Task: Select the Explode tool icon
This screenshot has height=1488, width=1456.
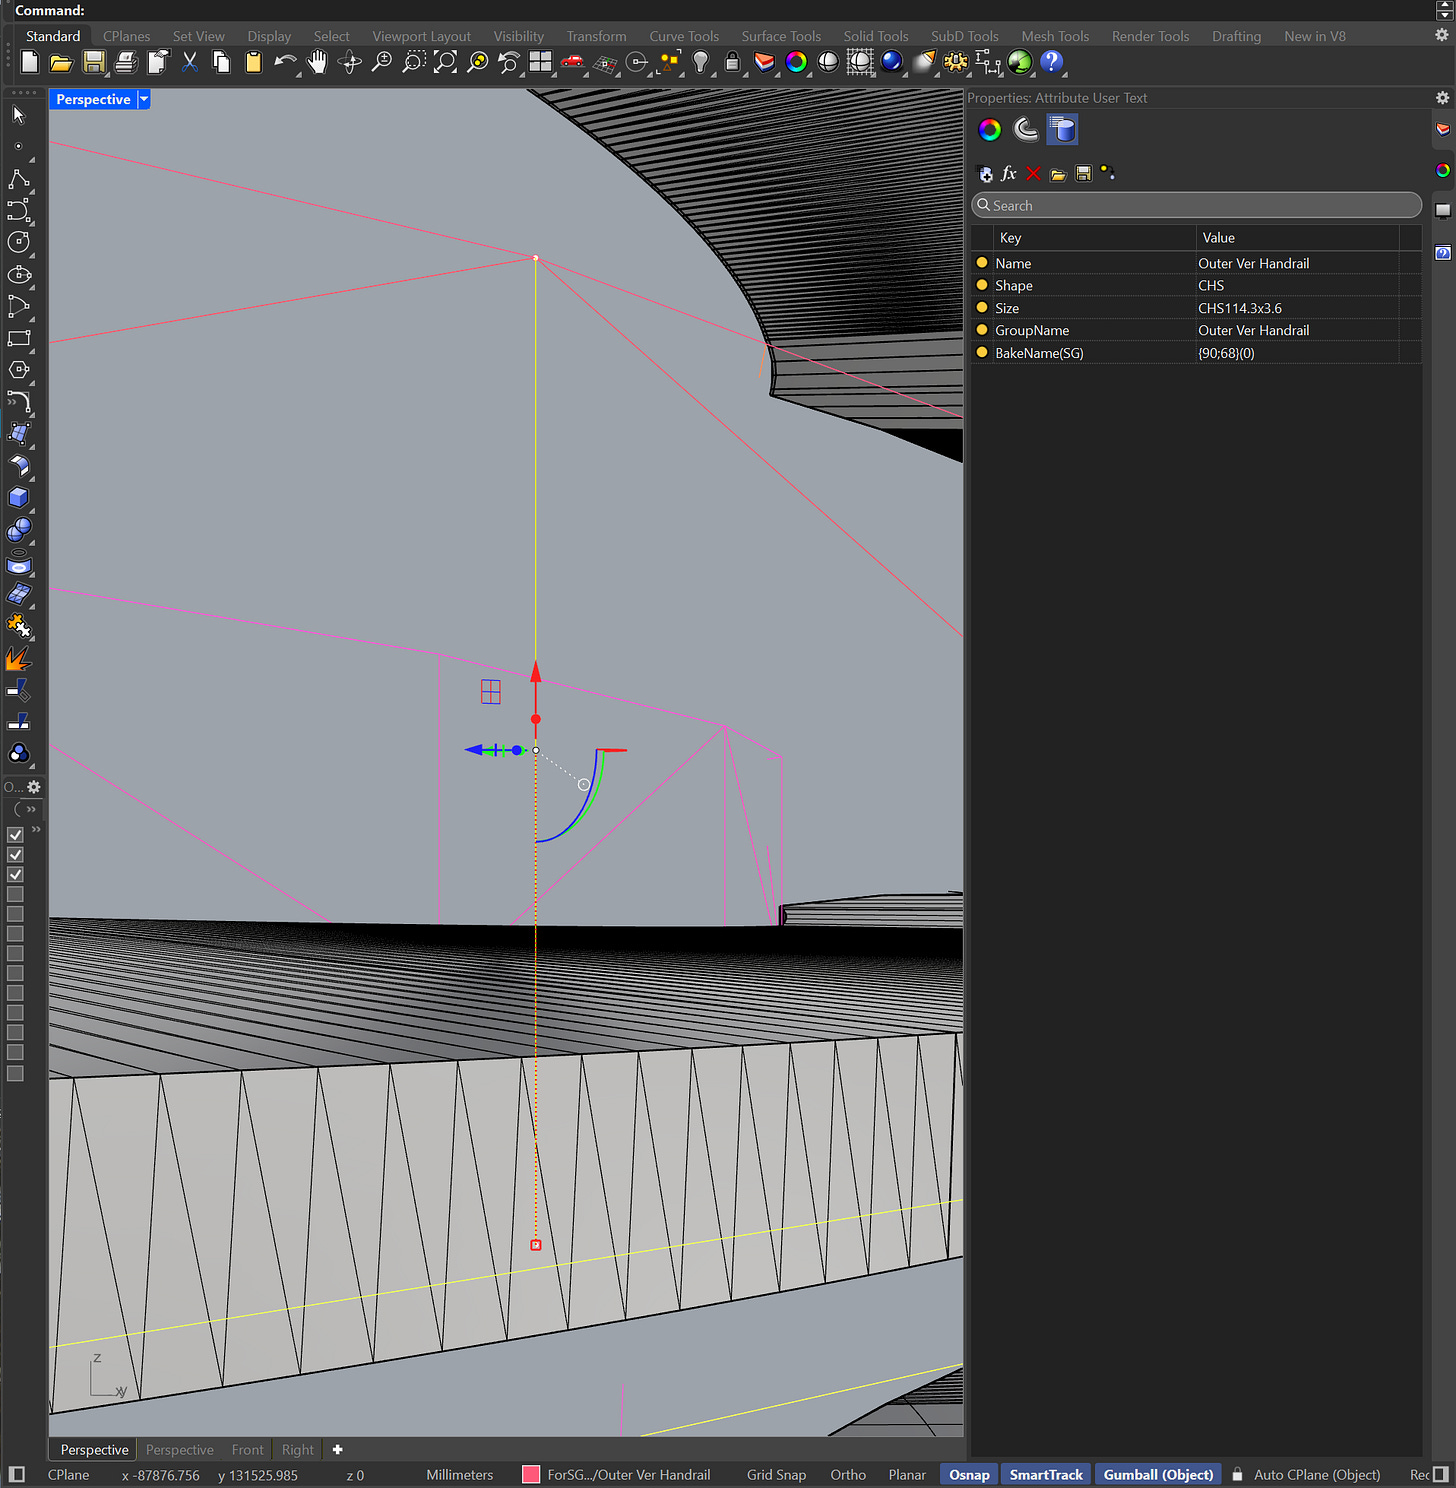Action: coord(18,659)
